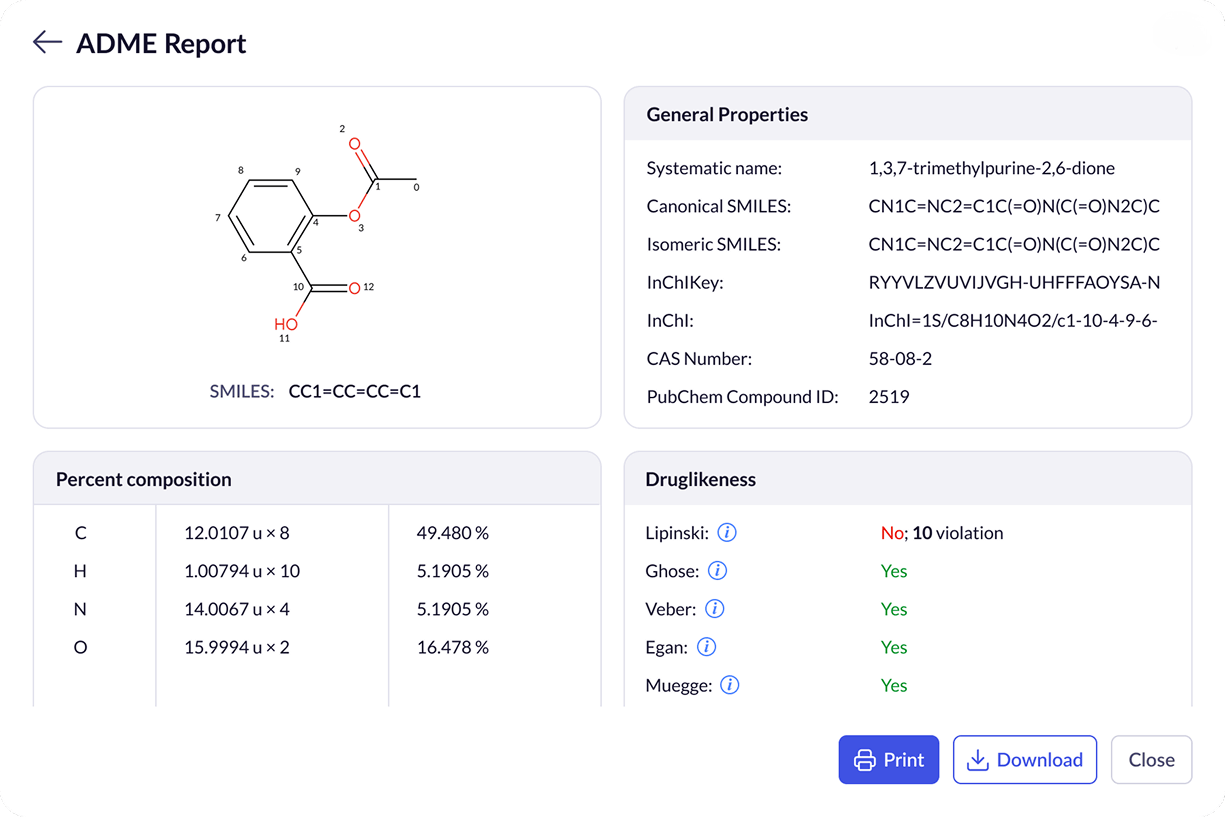
Task: Close the ADME Report dialog
Action: 1151,760
